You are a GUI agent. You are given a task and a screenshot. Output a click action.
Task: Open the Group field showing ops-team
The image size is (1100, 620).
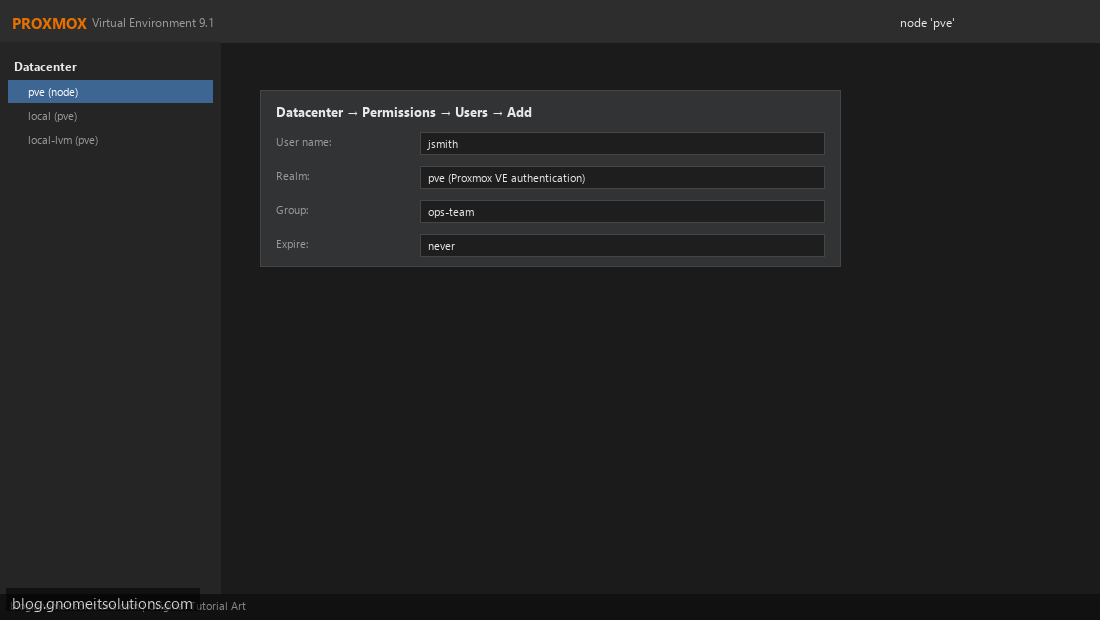(622, 212)
